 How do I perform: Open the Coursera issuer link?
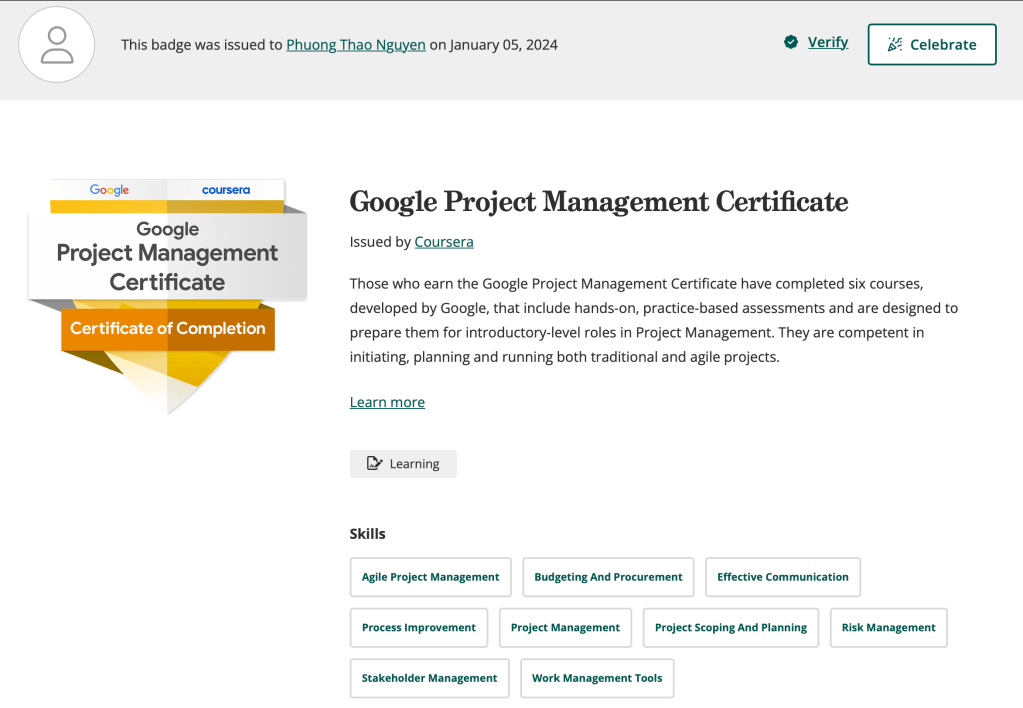444,242
